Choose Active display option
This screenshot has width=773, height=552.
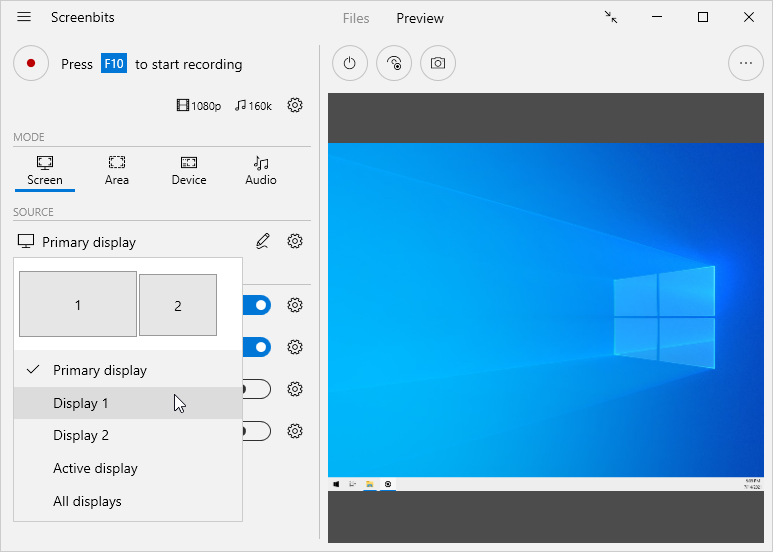(x=128, y=468)
